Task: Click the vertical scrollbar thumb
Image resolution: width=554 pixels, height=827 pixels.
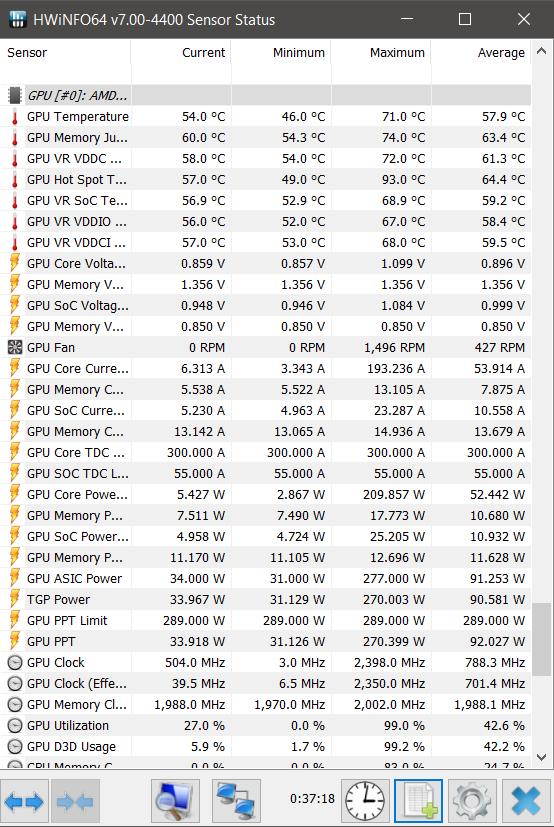Action: point(541,640)
